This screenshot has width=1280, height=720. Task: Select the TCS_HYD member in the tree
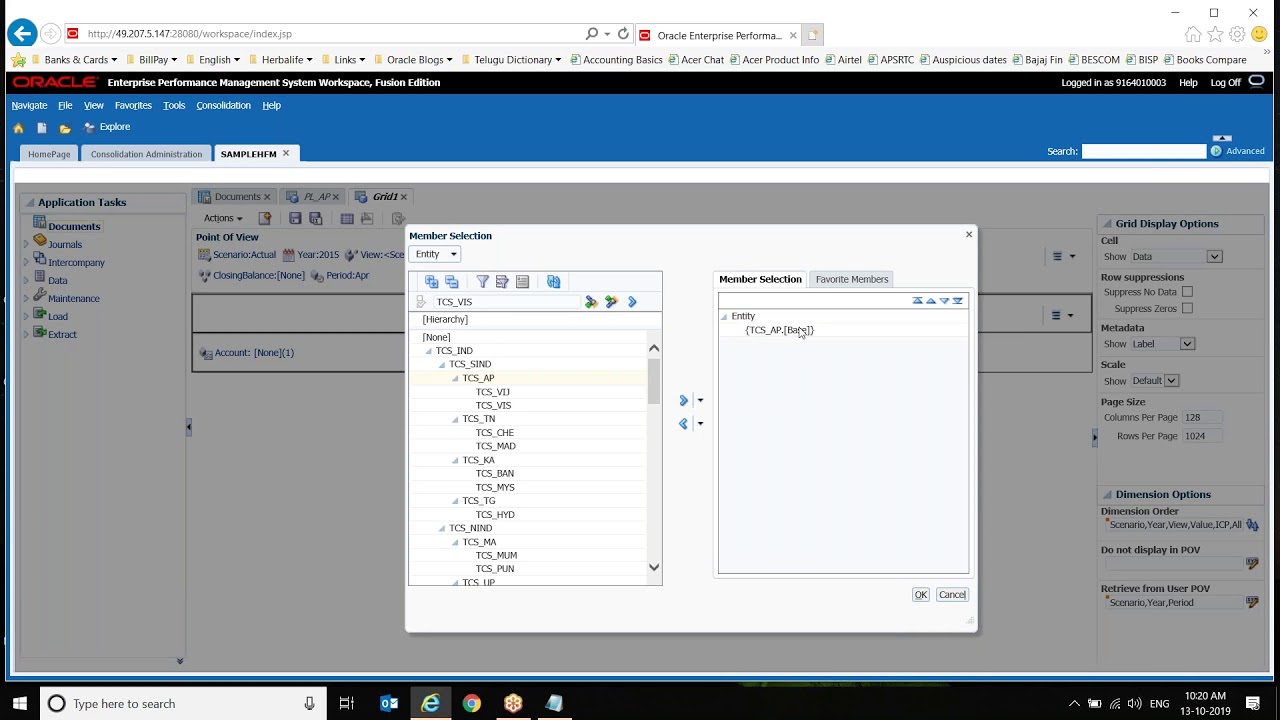point(495,515)
